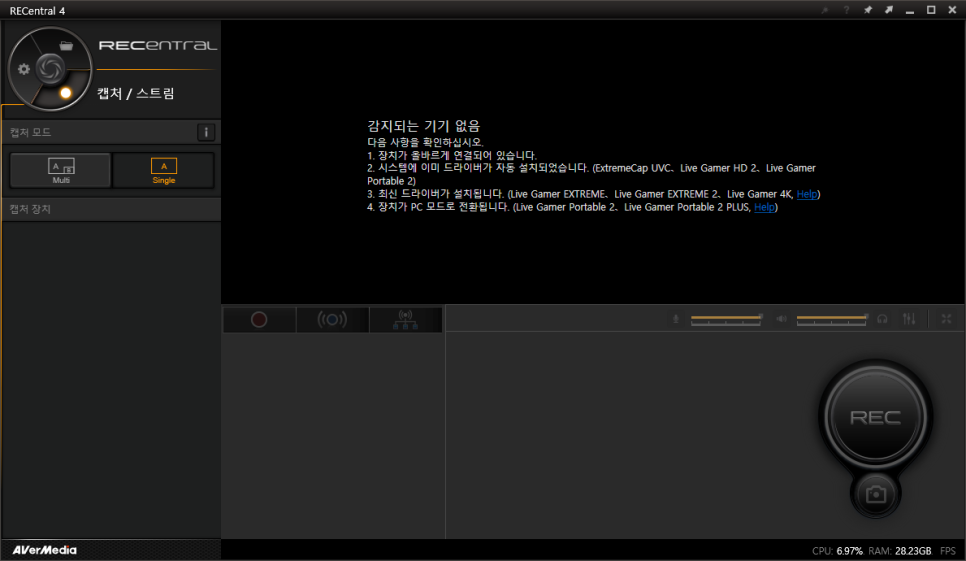
Task: Open Help link for Portable 2 PLUS
Action: tap(764, 207)
